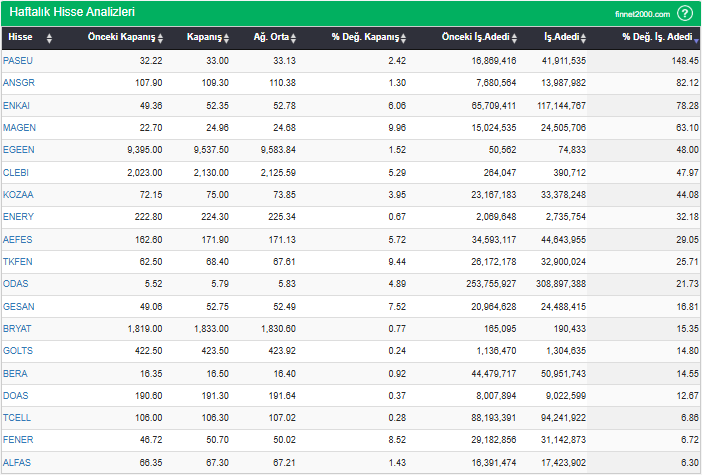Select ENKAI volume 117,144,767
Screen dimensions: 702x475
pos(561,106)
